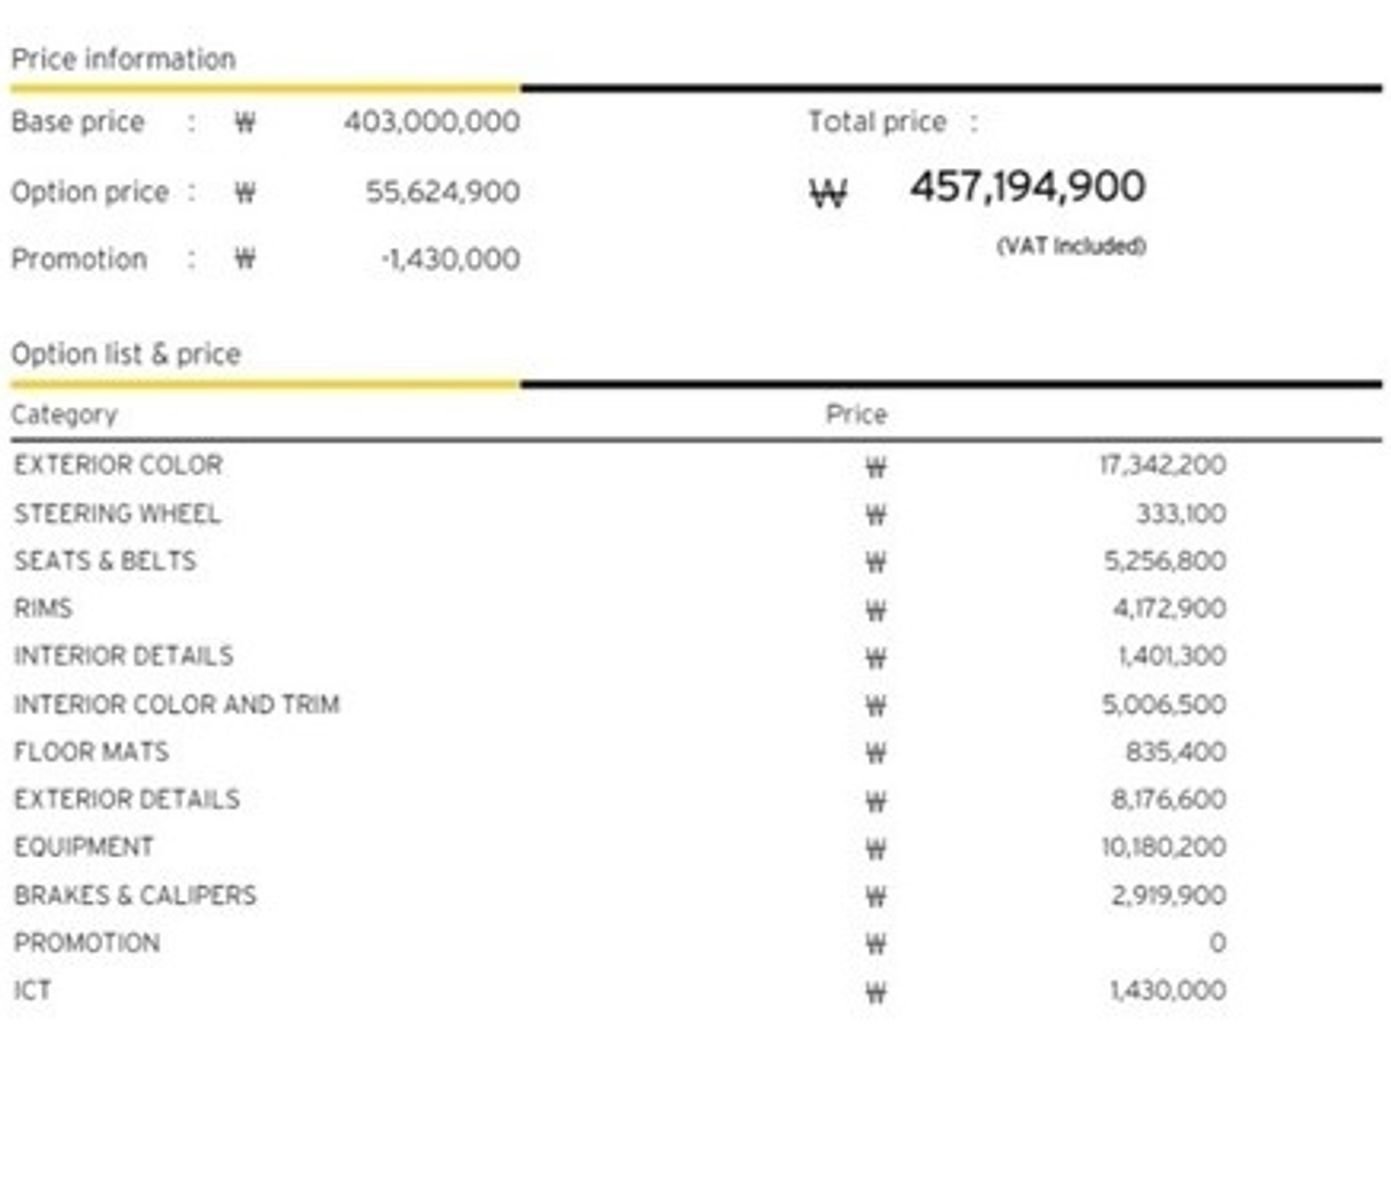This screenshot has width=1391, height=1200.
Task: Click the EQUIPMENT price 10,180,200
Action: coord(1163,847)
